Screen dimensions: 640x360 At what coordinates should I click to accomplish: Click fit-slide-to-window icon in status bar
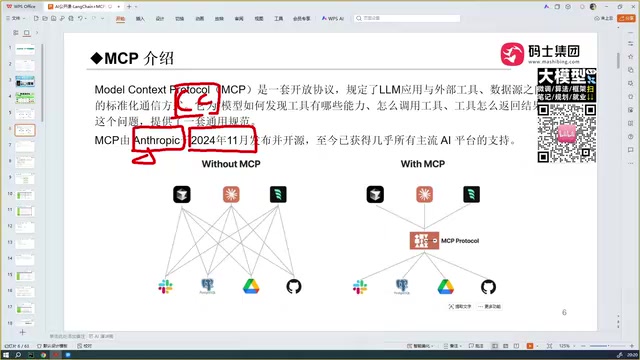click(x=549, y=346)
